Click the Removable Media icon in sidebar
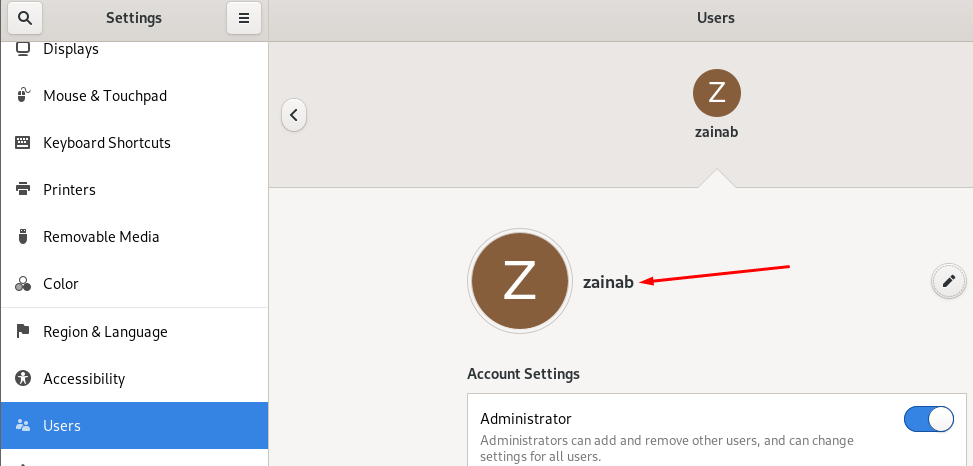The image size is (973, 466). (23, 237)
